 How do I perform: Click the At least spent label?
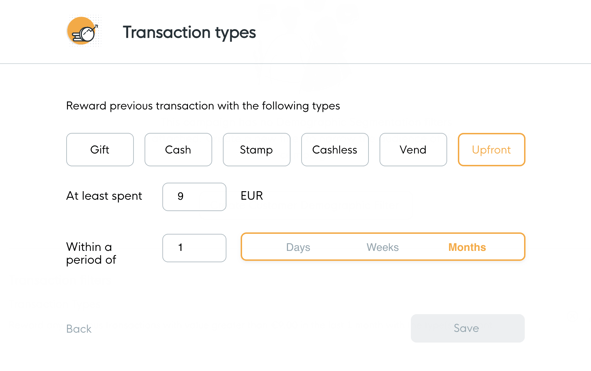[x=104, y=196]
